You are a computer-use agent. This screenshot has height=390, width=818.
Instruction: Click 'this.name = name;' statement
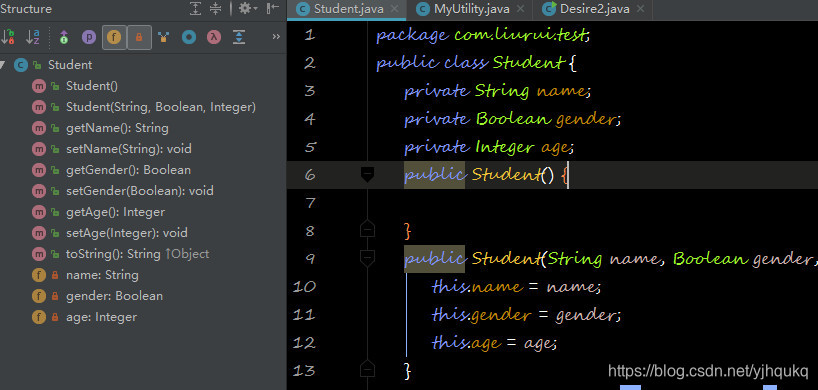point(516,287)
